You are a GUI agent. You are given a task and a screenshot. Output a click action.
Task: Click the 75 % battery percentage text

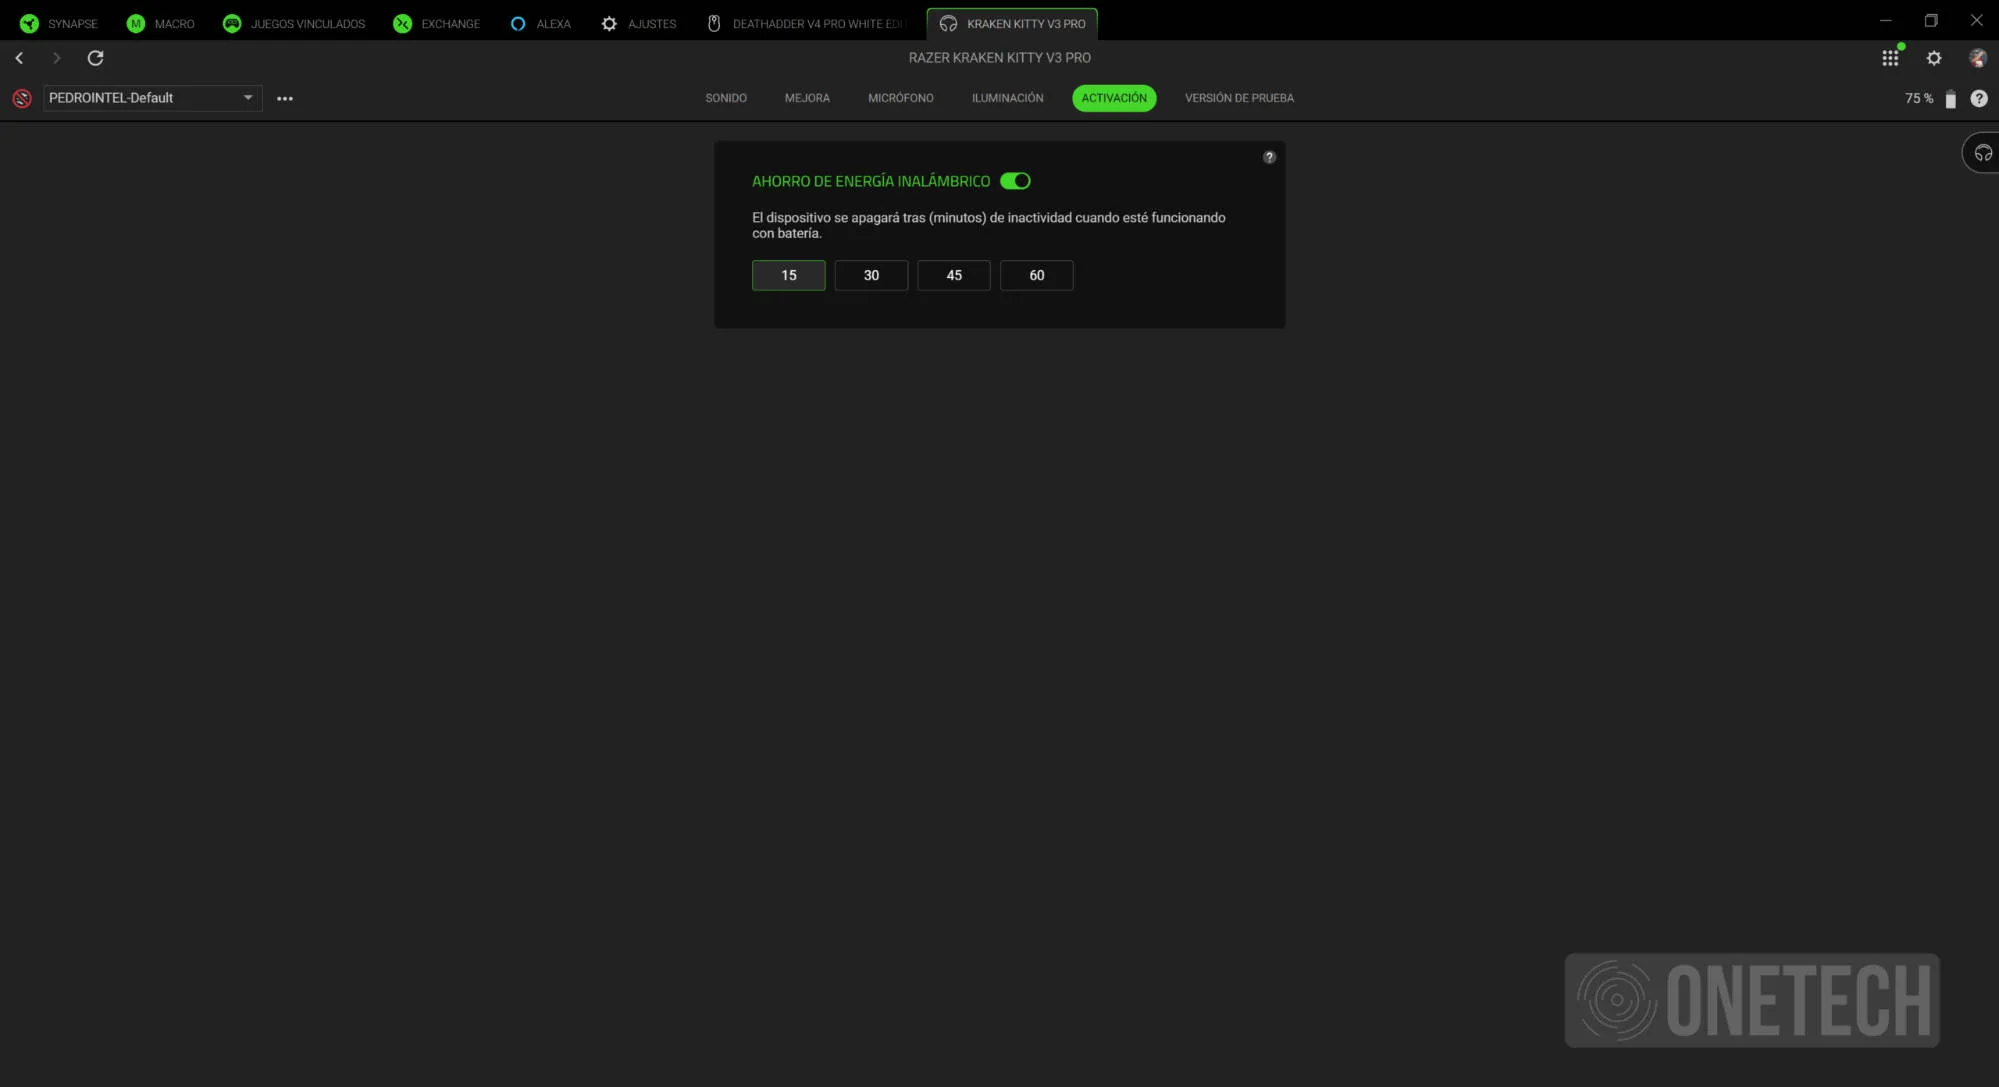pyautogui.click(x=1919, y=98)
